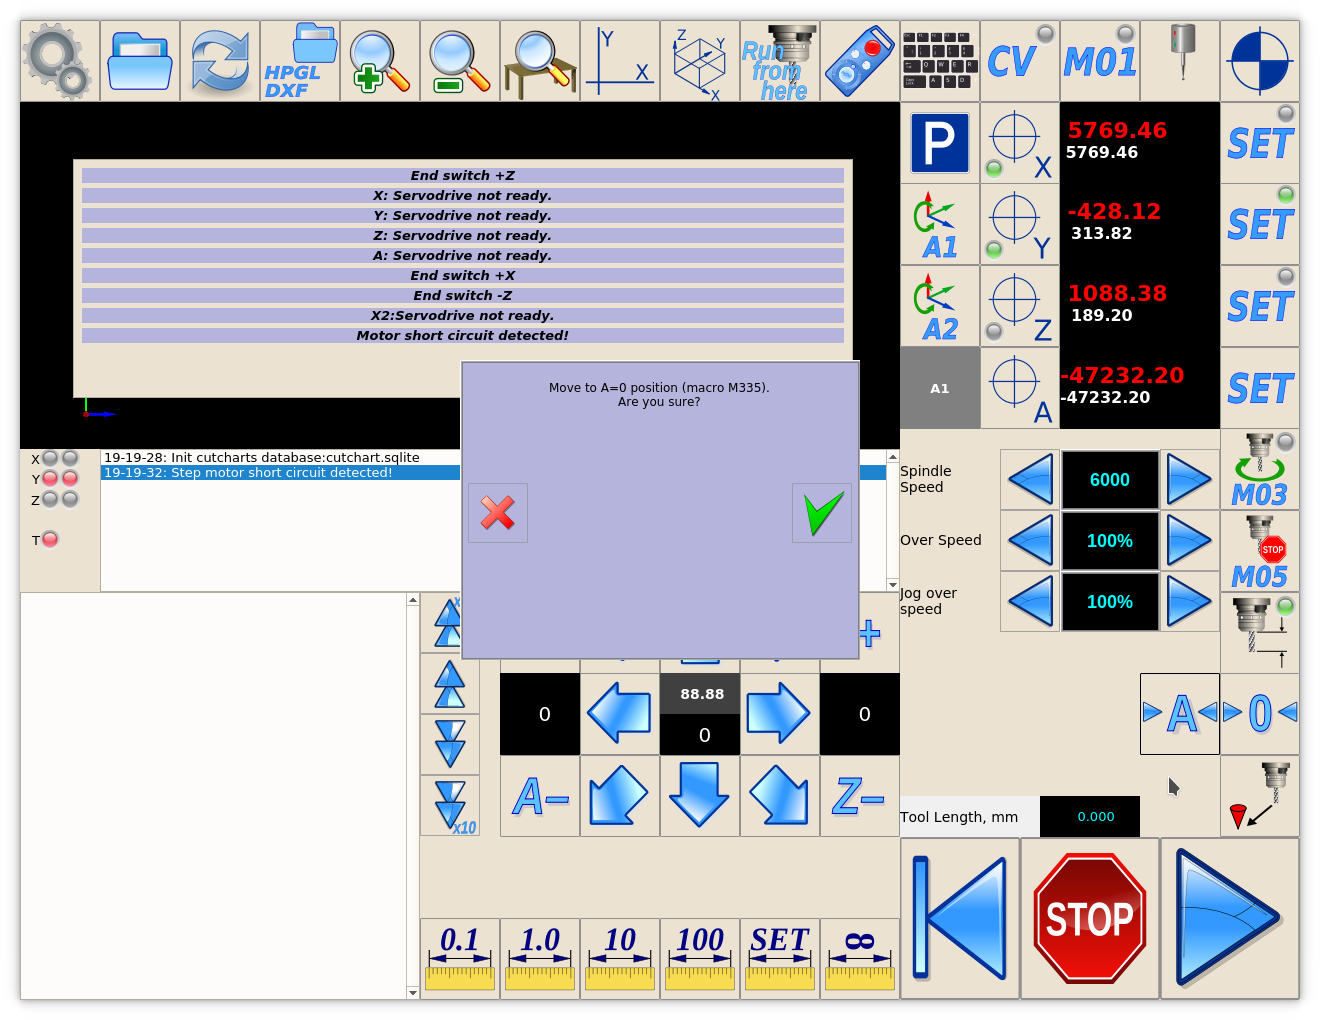Screen dimensions: 1320x1020
Task: Toggle the tool length measure icon
Action: pyautogui.click(x=1260, y=633)
